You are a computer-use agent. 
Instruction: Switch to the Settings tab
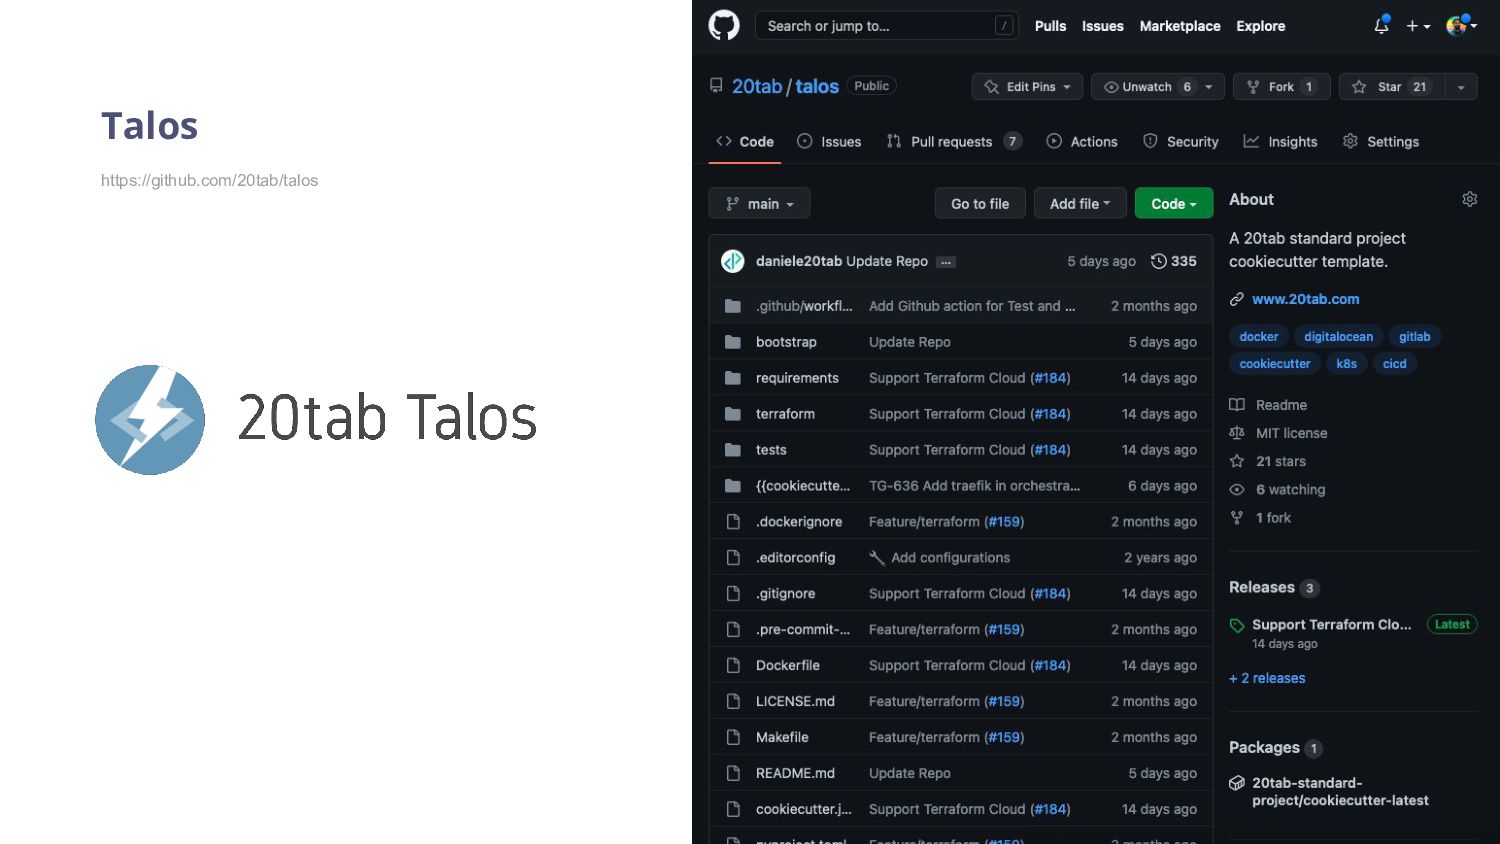[x=1381, y=142]
